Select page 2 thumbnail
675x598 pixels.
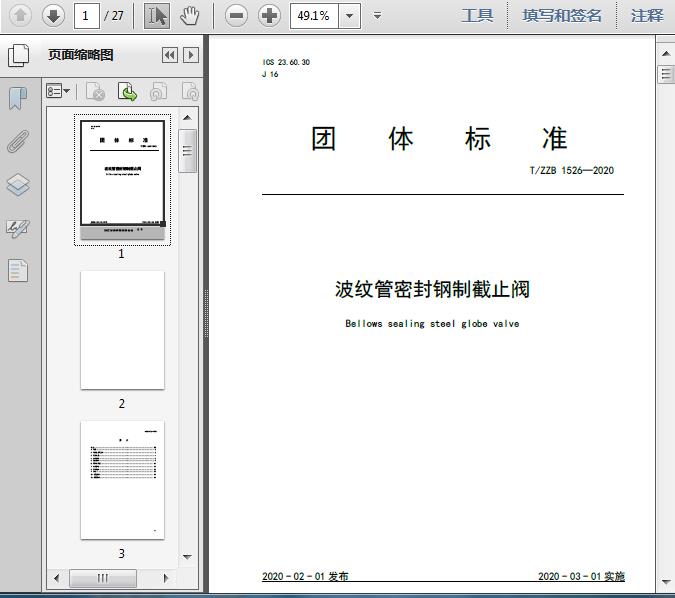pyautogui.click(x=122, y=330)
